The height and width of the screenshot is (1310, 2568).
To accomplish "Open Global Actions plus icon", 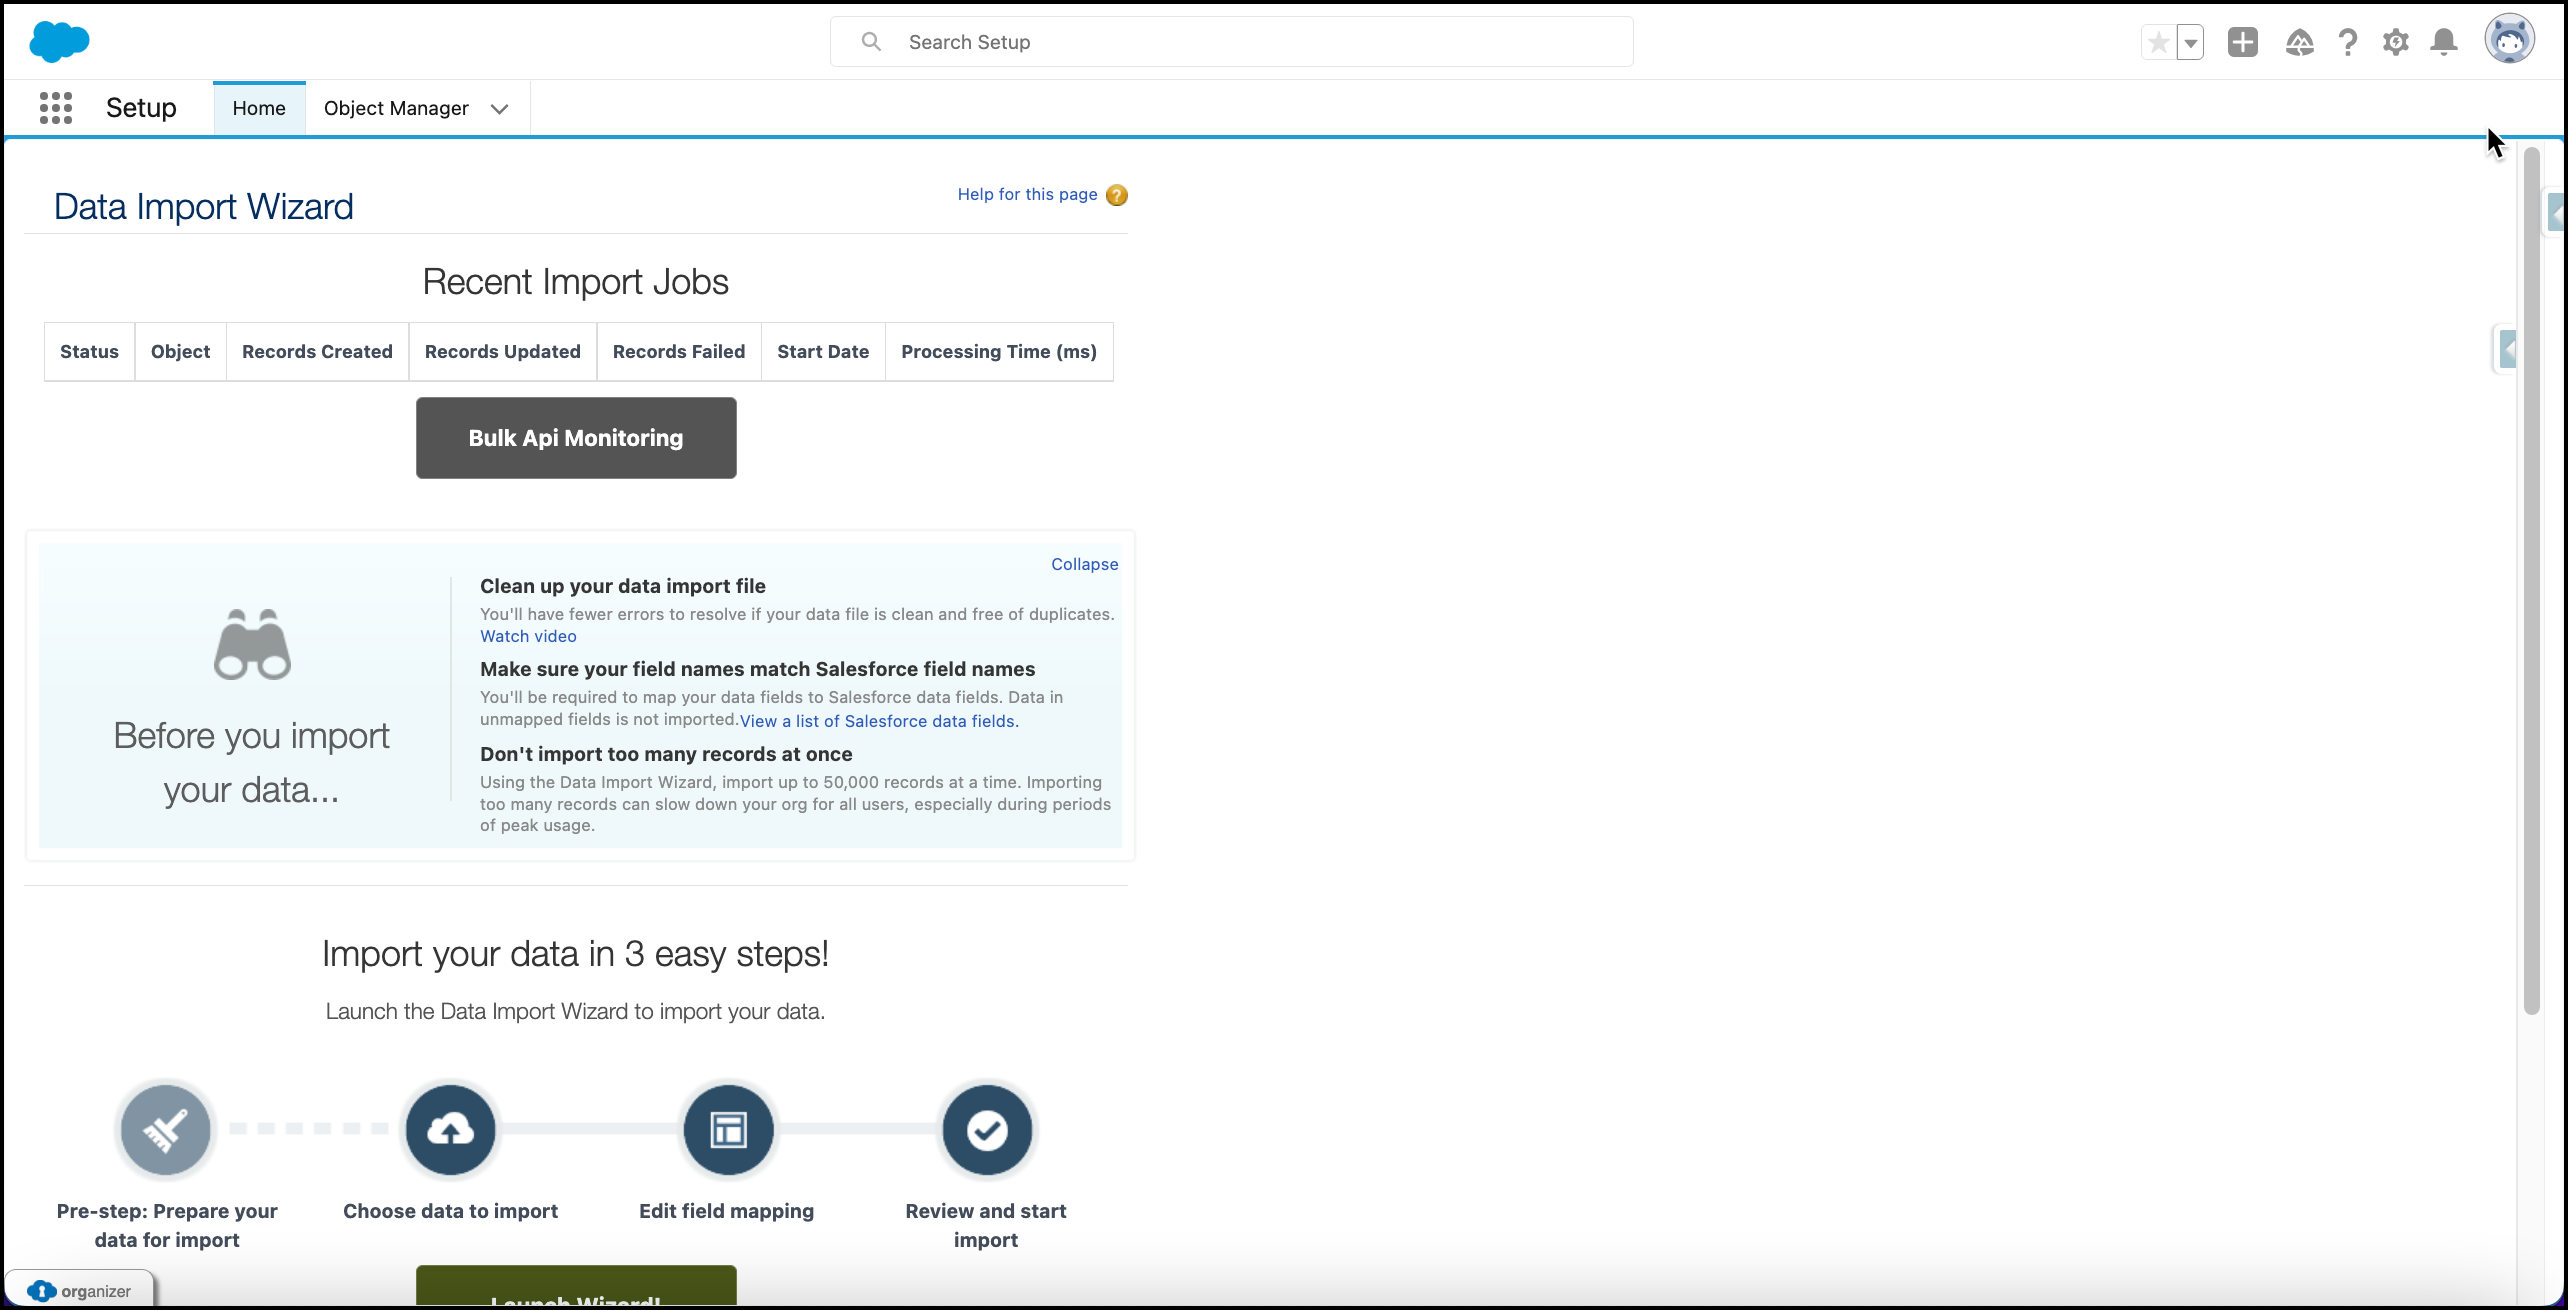I will point(2243,42).
